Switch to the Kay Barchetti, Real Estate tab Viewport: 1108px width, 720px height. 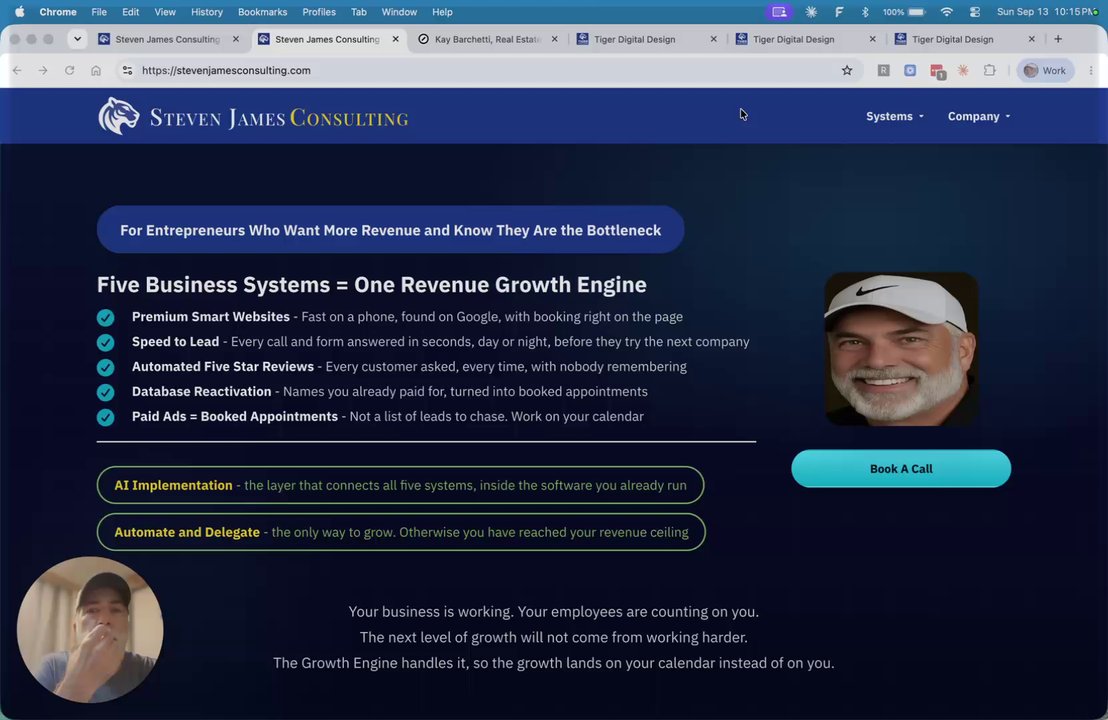488,39
